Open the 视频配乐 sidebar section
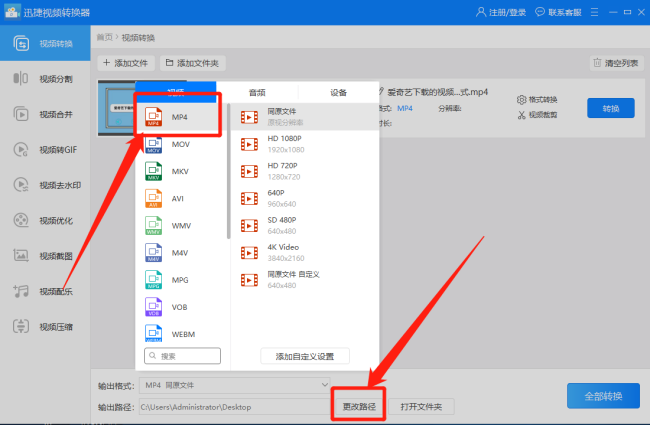This screenshot has width=650, height=425. tap(45, 291)
